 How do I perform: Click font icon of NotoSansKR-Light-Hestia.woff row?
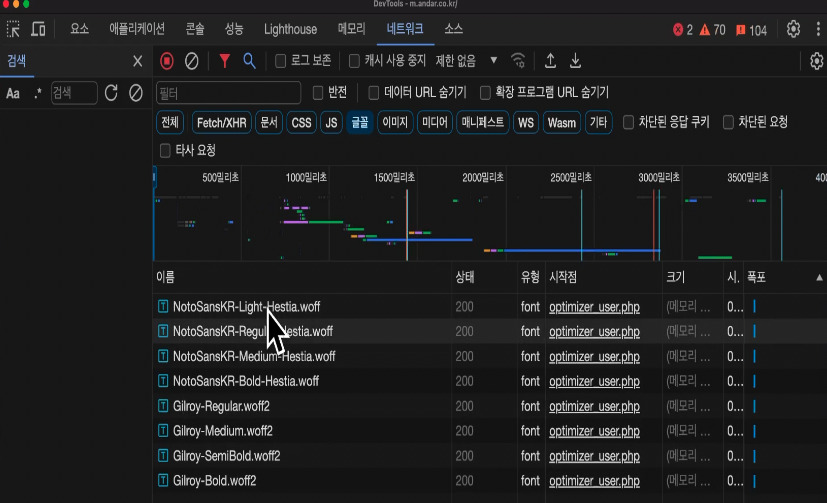(x=163, y=306)
